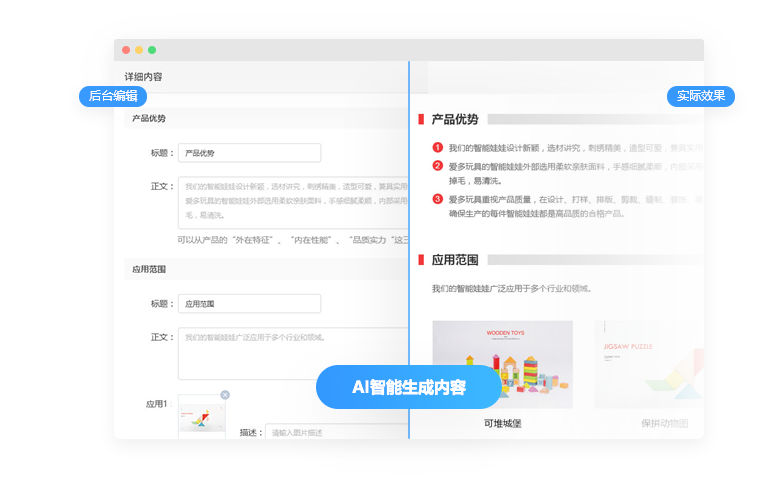The height and width of the screenshot is (480, 772).
Task: Select the 实际效果 label badge
Action: [701, 96]
